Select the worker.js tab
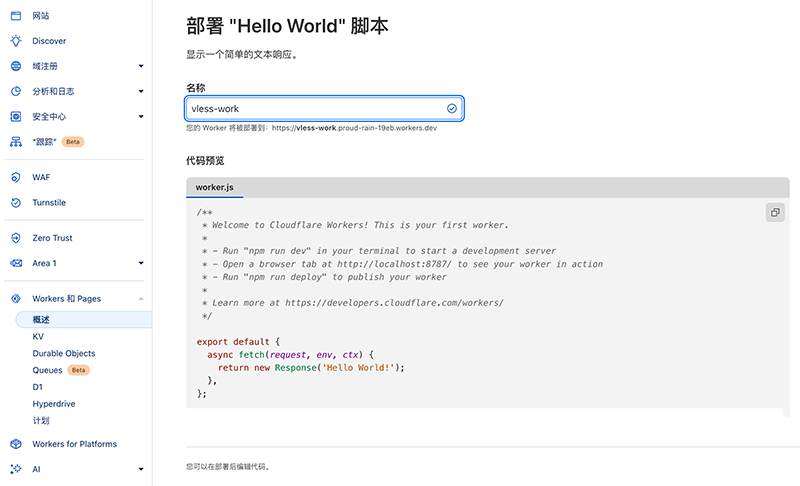This screenshot has width=800, height=486. coord(214,187)
